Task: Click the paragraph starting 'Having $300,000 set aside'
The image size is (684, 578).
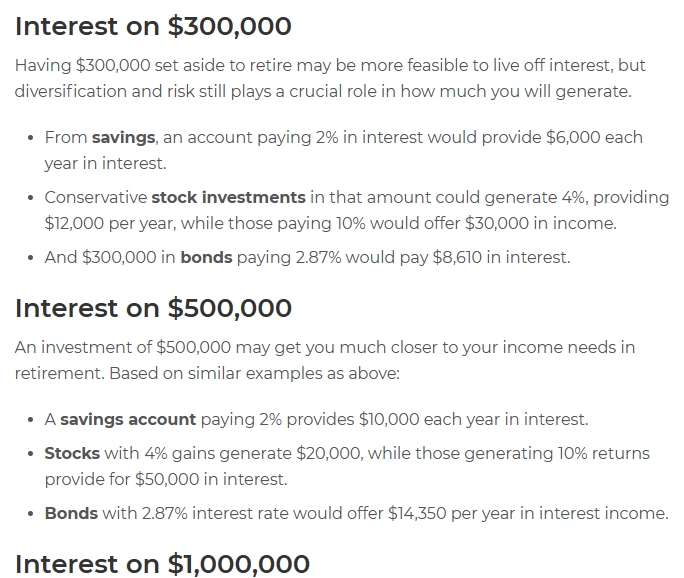Action: pyautogui.click(x=330, y=79)
